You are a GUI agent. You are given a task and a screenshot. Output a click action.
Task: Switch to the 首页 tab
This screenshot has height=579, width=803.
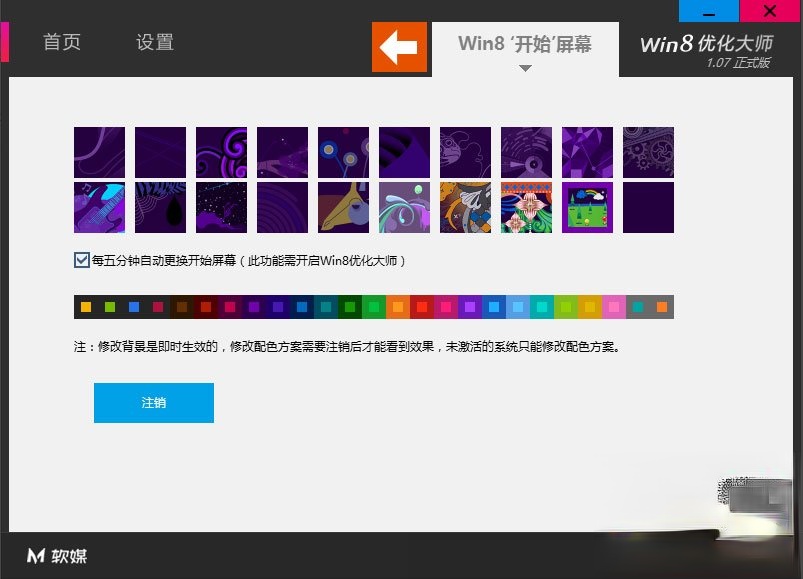click(61, 42)
